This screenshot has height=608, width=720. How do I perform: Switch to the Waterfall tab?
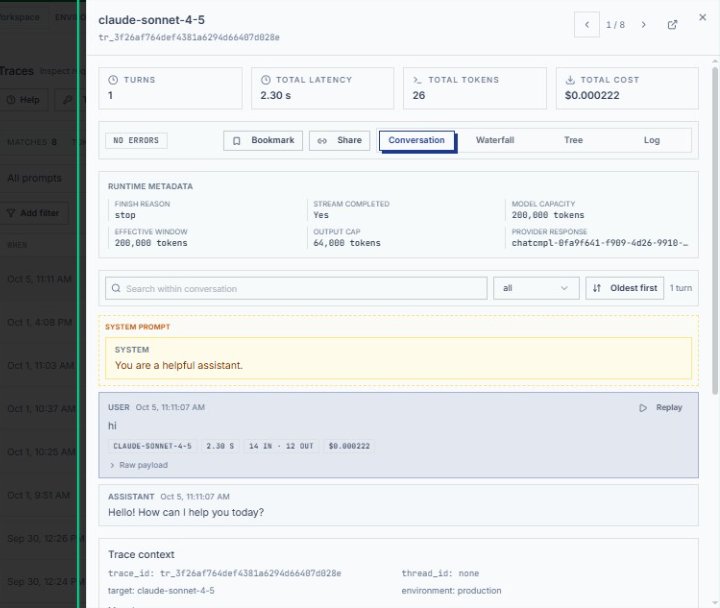(x=495, y=141)
